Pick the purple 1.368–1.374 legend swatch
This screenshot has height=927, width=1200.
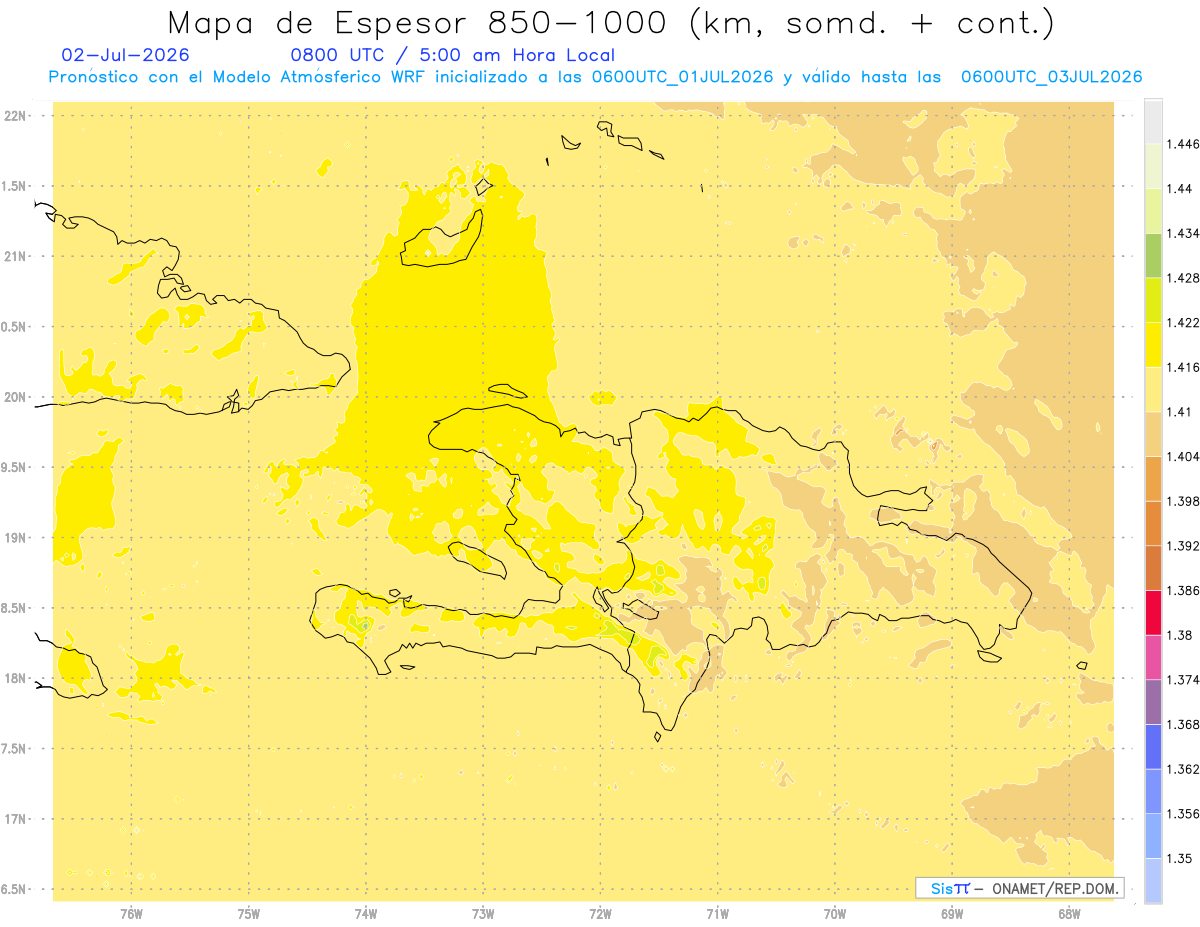1153,702
